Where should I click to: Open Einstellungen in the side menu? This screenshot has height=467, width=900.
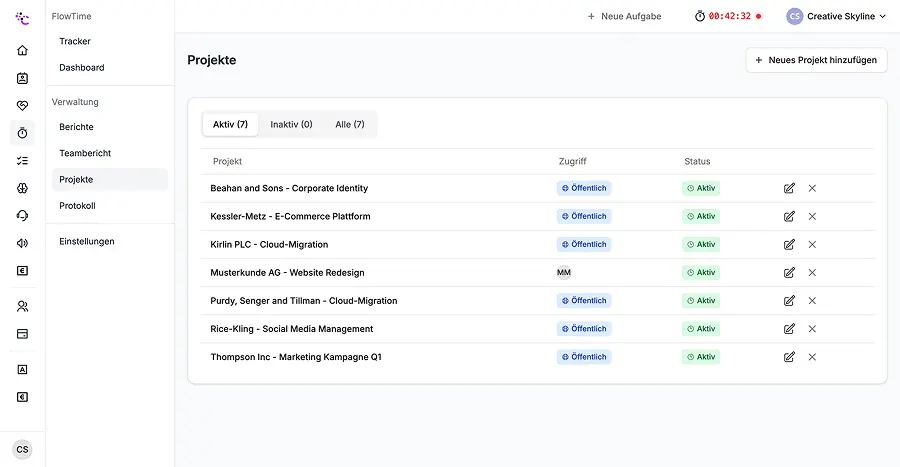pyautogui.click(x=87, y=241)
